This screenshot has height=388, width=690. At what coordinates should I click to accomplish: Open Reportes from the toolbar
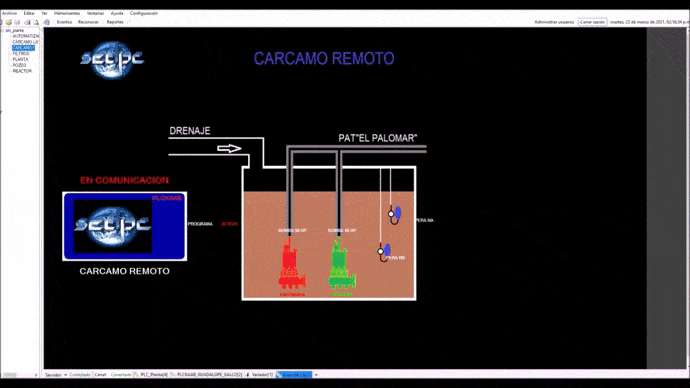(115, 22)
